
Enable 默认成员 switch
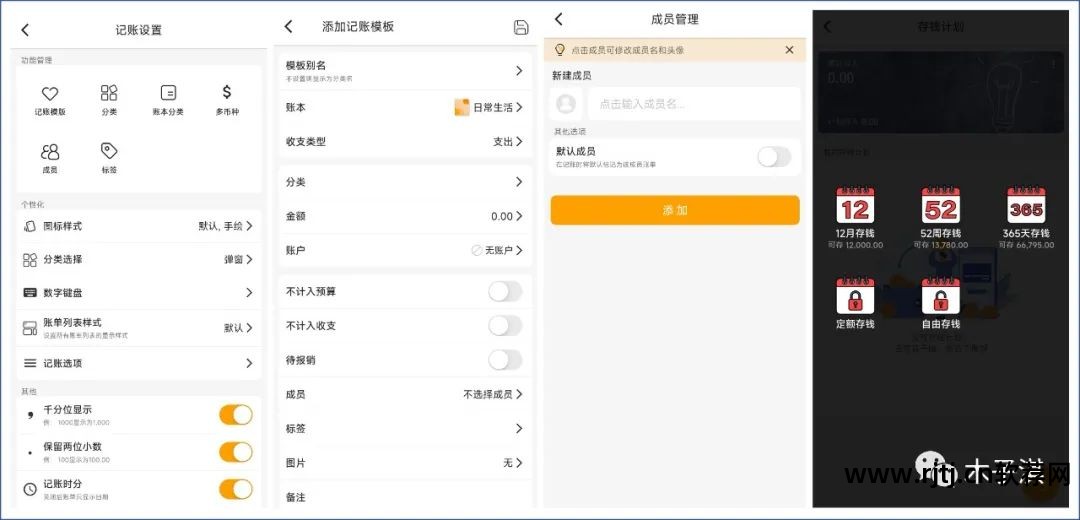pos(774,156)
